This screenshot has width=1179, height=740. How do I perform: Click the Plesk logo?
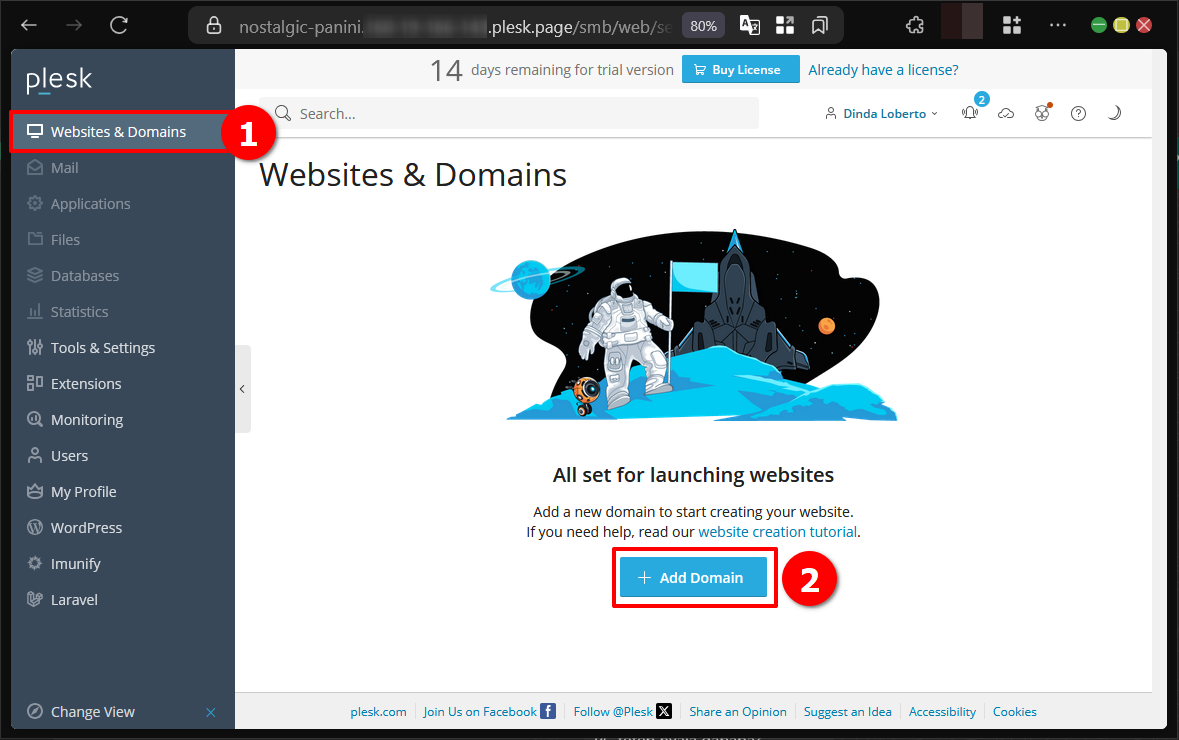(x=59, y=80)
